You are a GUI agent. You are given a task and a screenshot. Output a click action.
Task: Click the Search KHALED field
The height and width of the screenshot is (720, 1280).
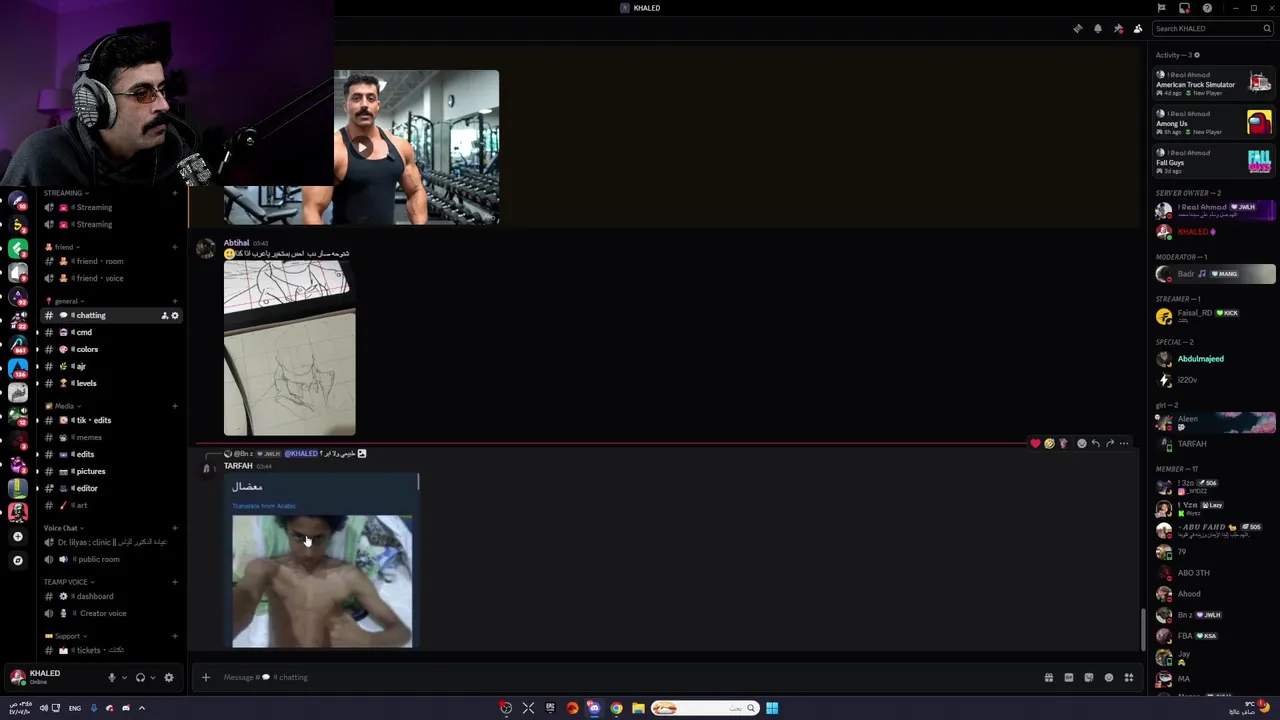pyautogui.click(x=1212, y=28)
